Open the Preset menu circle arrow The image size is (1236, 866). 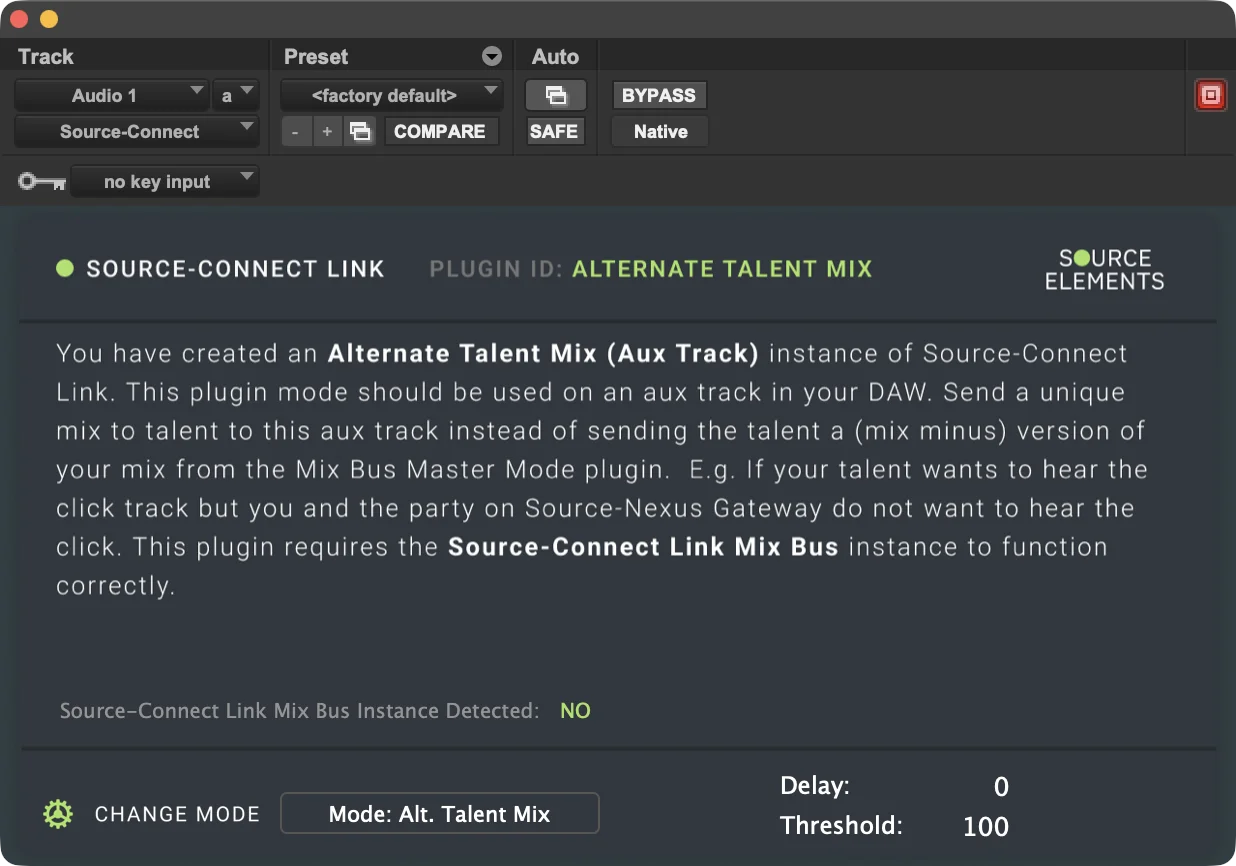pyautogui.click(x=491, y=56)
